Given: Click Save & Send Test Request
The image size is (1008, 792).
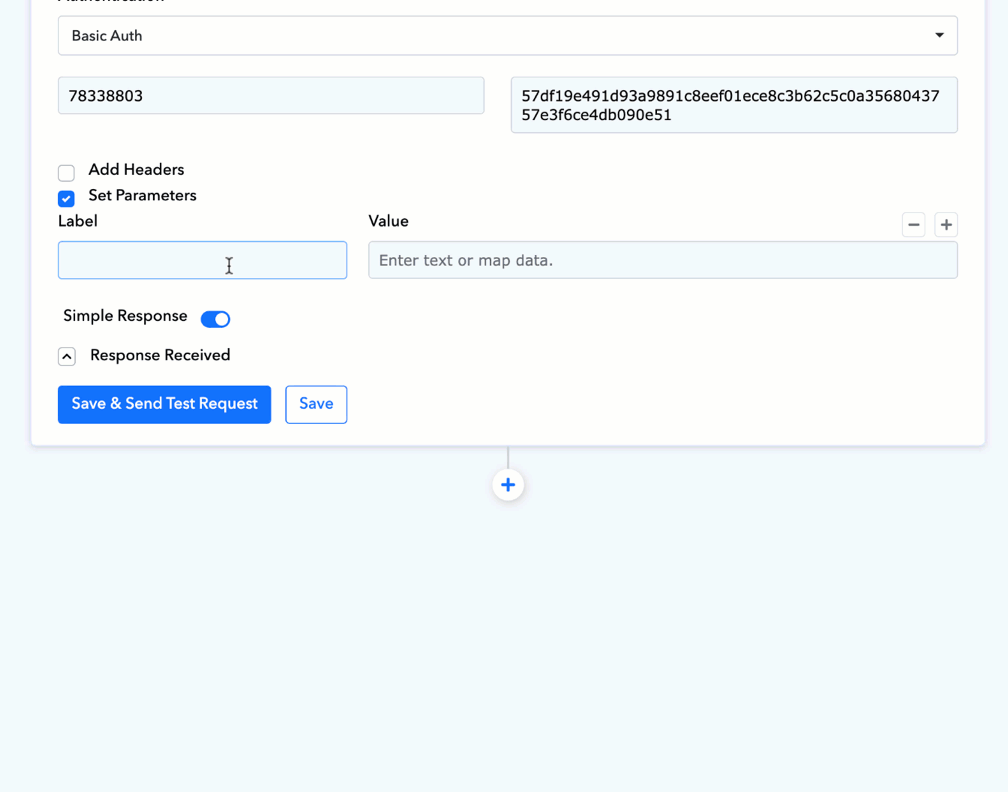Looking at the screenshot, I should [165, 404].
